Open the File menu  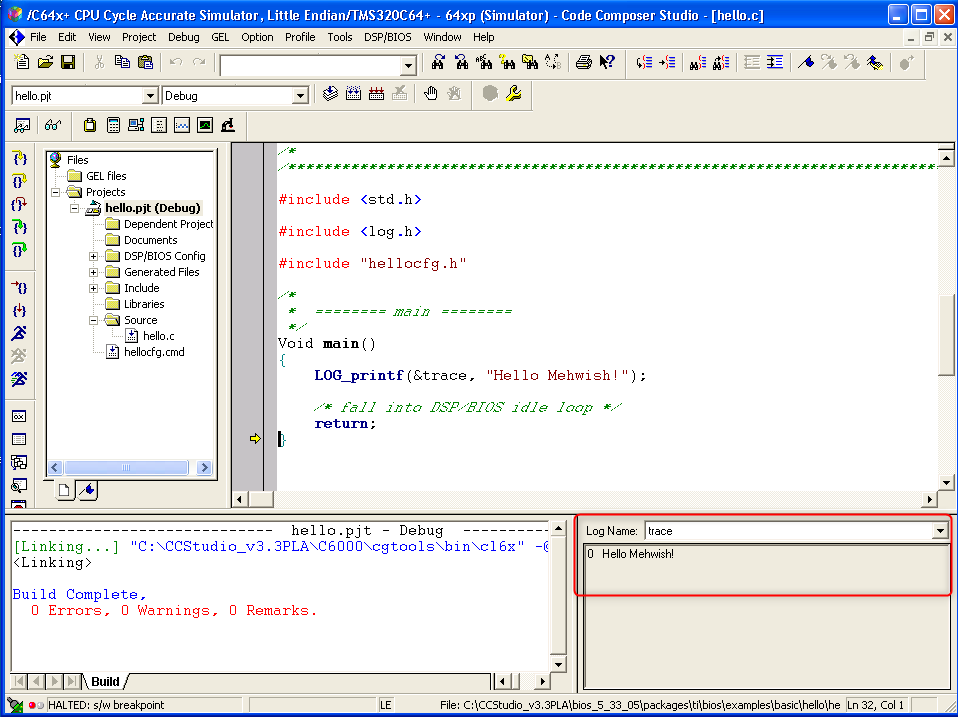(x=38, y=37)
